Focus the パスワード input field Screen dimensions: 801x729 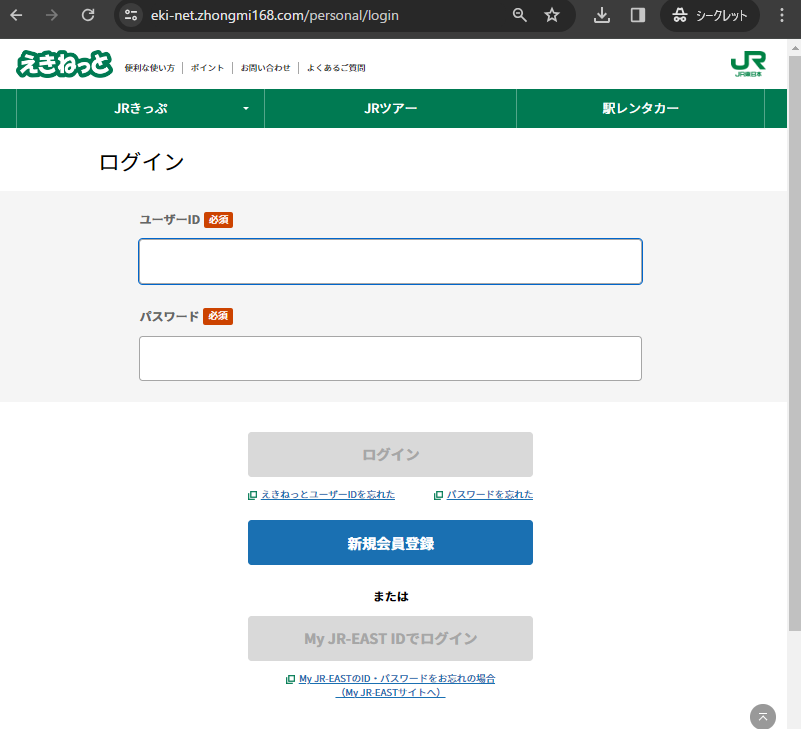390,358
